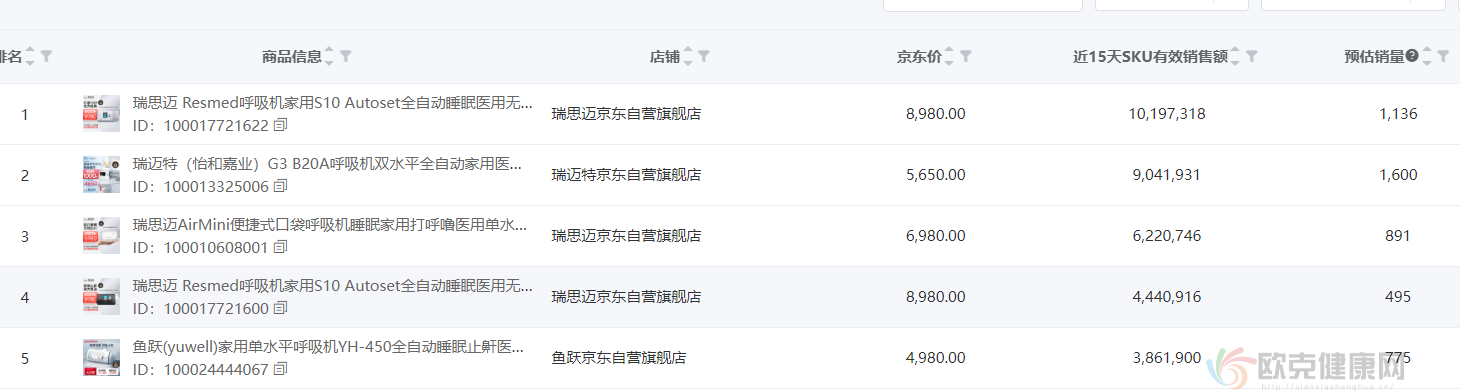Click thumbnail of 鱼跃 YH-450 product
This screenshot has height=391, width=1460.
click(101, 358)
